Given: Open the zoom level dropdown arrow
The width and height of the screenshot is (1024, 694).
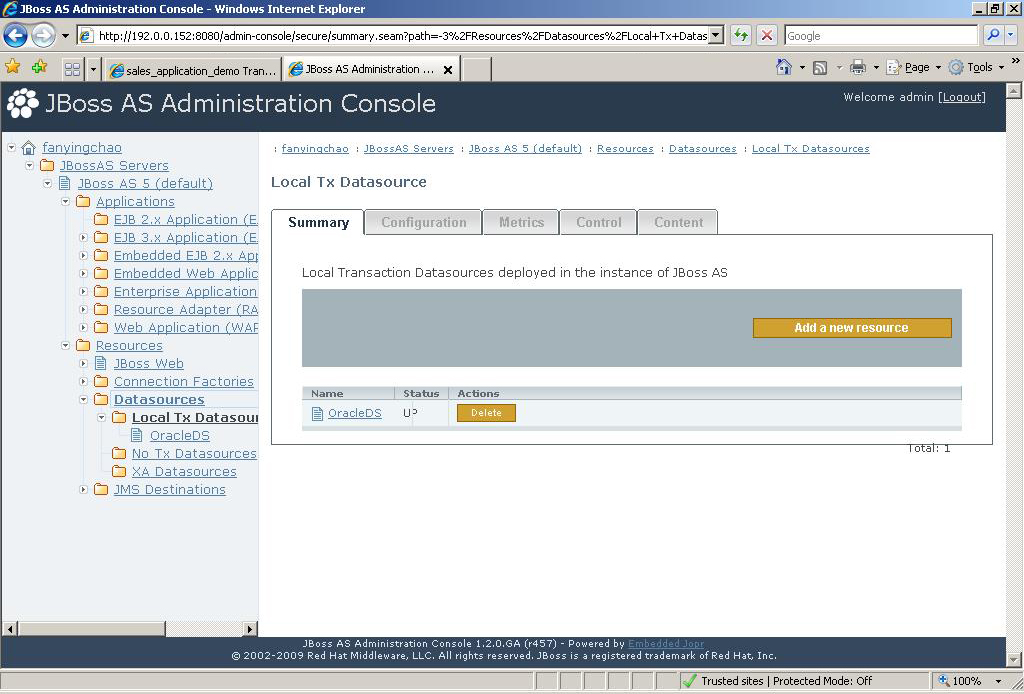Looking at the screenshot, I should coord(998,681).
